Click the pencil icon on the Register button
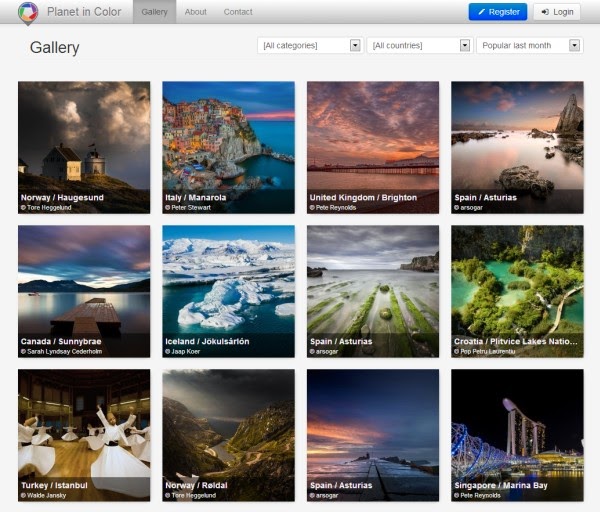The image size is (600, 512). [481, 12]
